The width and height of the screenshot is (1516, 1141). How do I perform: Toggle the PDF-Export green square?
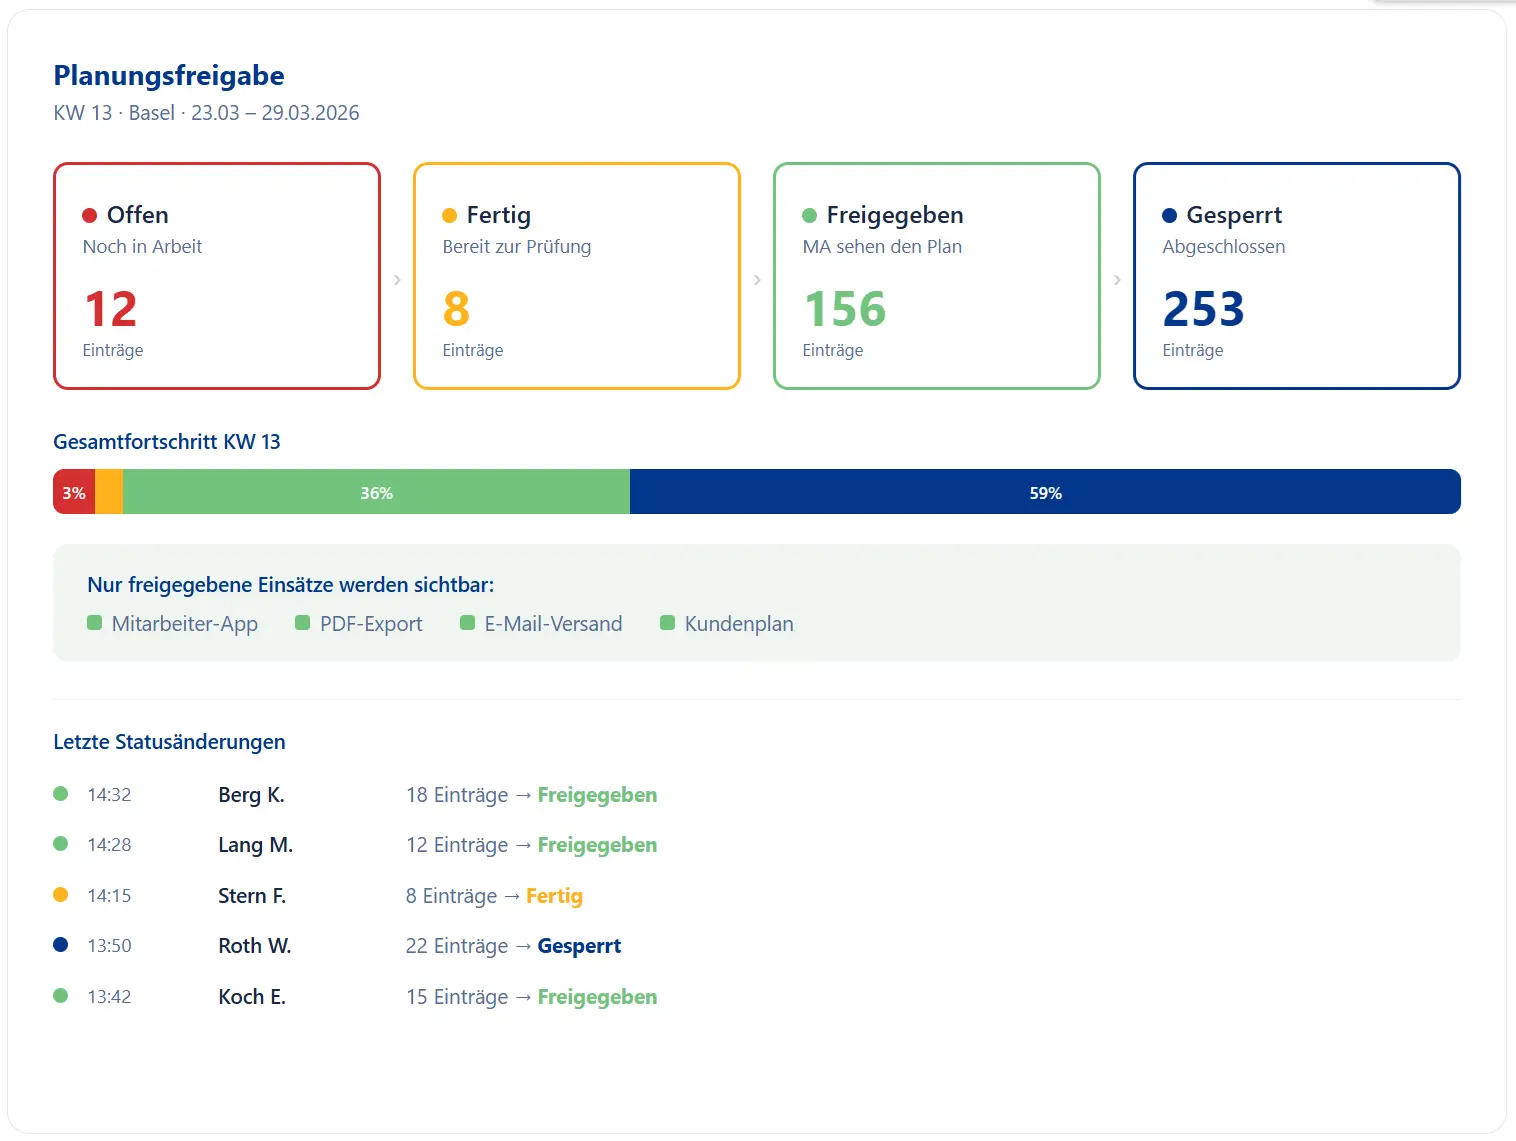[x=303, y=623]
